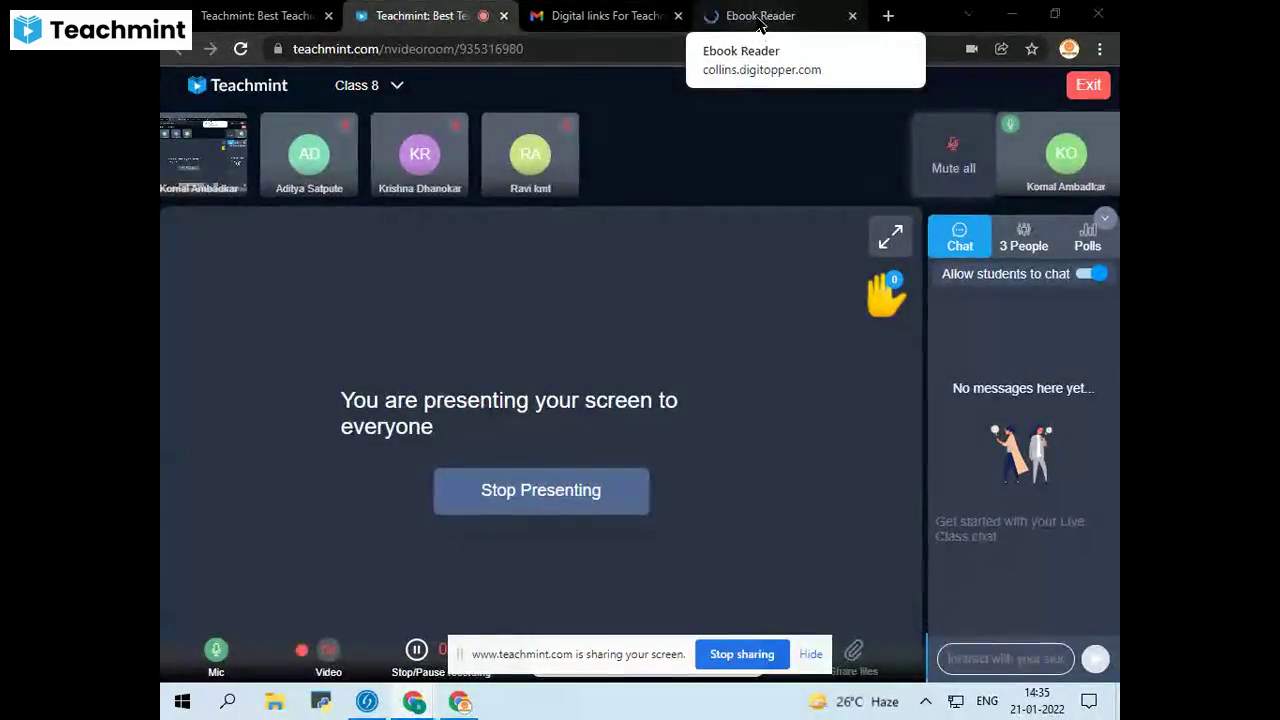Open the weather widget 26°C Haze

(853, 702)
